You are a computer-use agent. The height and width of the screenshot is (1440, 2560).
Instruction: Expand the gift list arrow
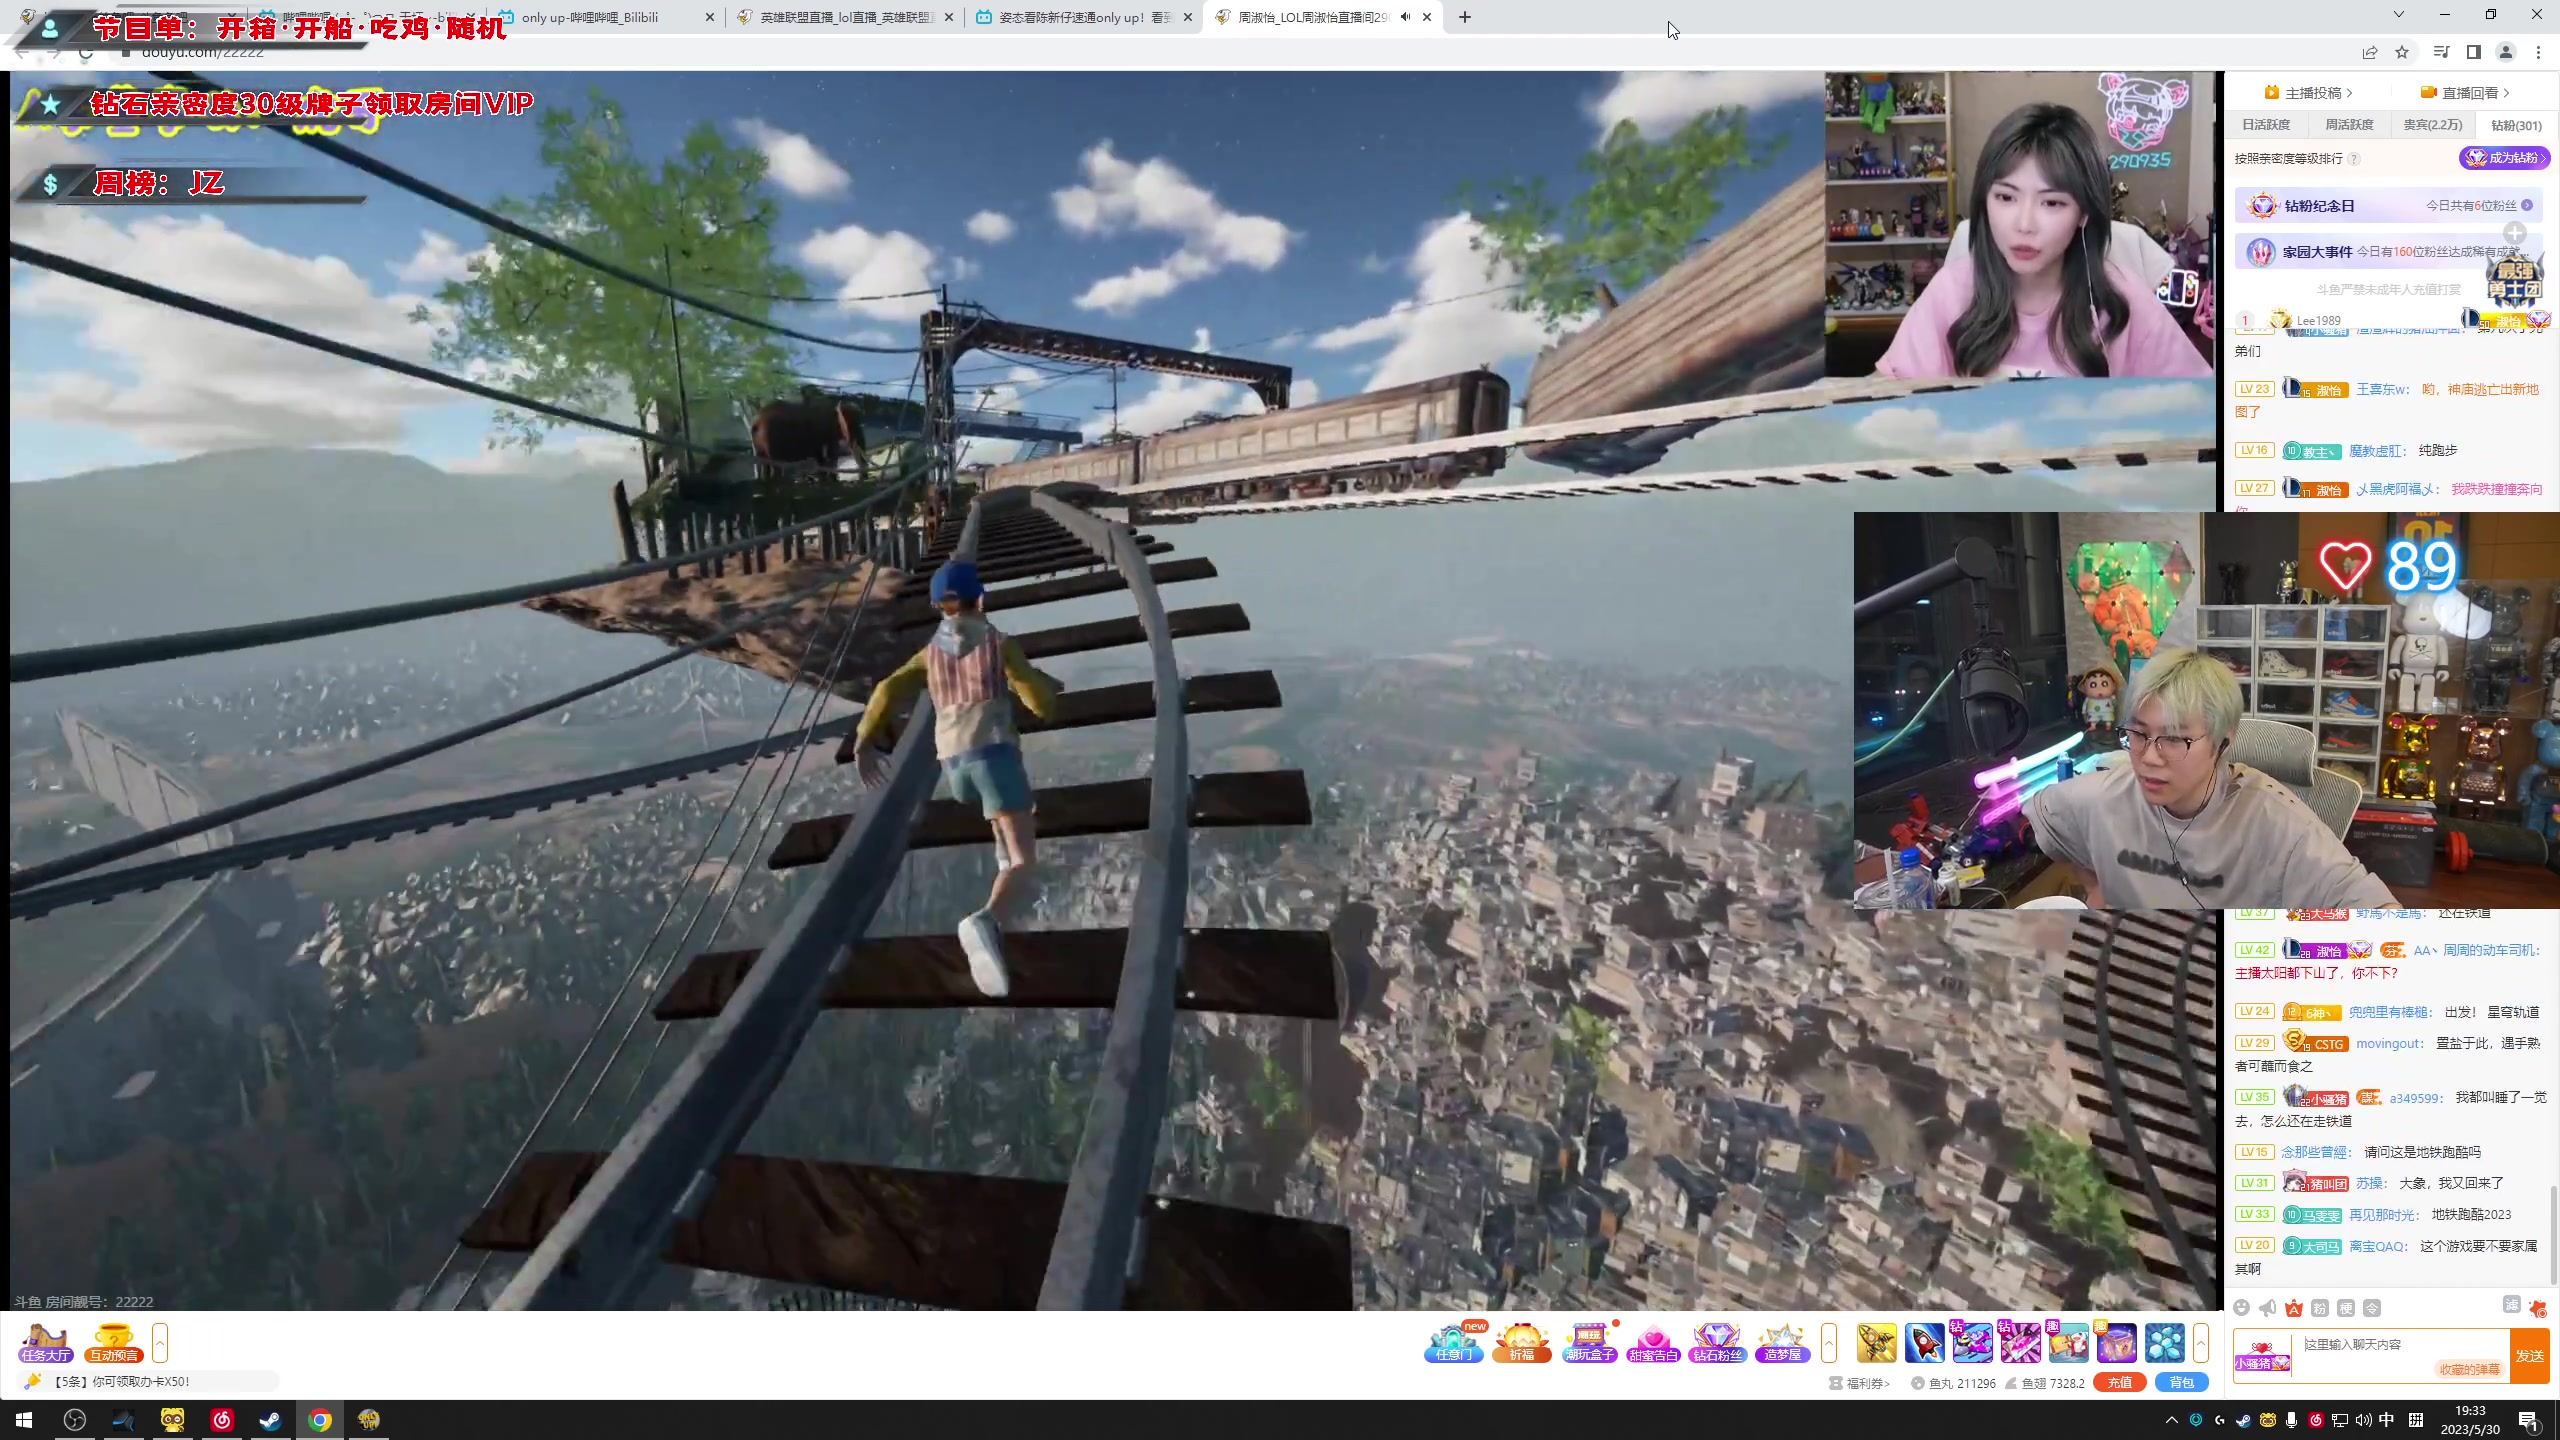[x=2201, y=1342]
